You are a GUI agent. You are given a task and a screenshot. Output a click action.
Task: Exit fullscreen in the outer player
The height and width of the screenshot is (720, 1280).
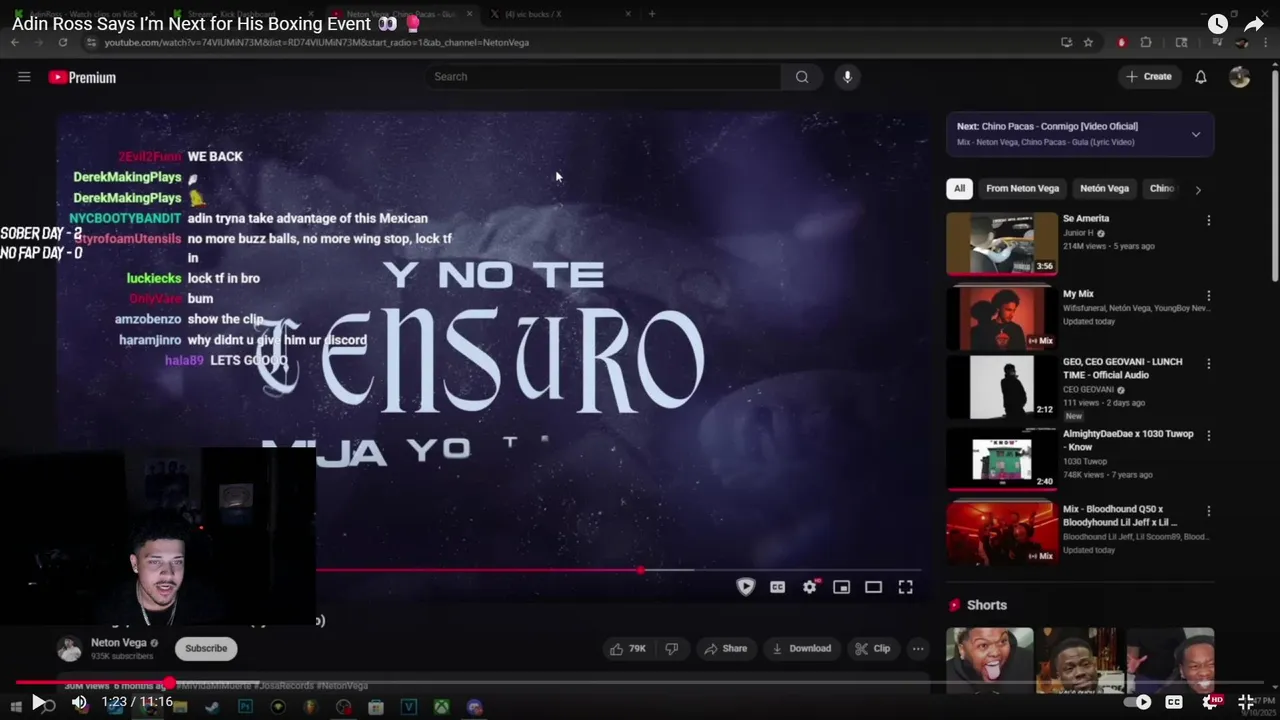(x=1246, y=702)
